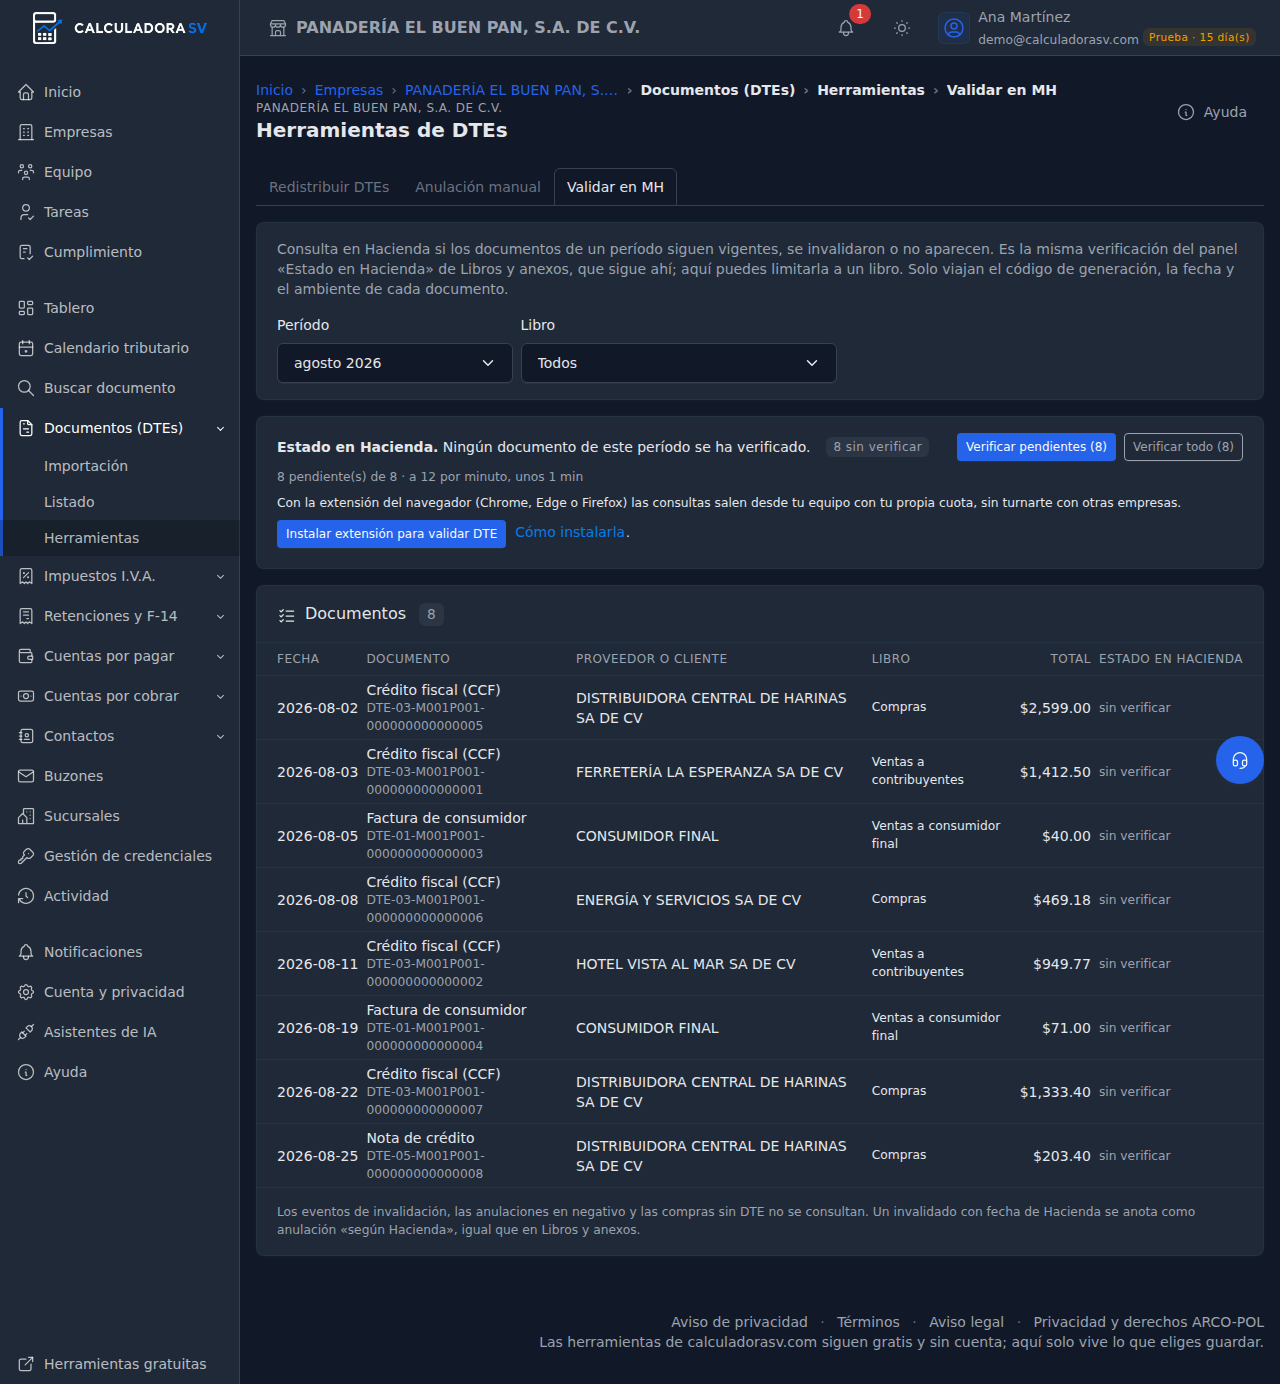1280x1384 pixels.
Task: Click the Empresas building icon in sidebar
Action: click(26, 132)
